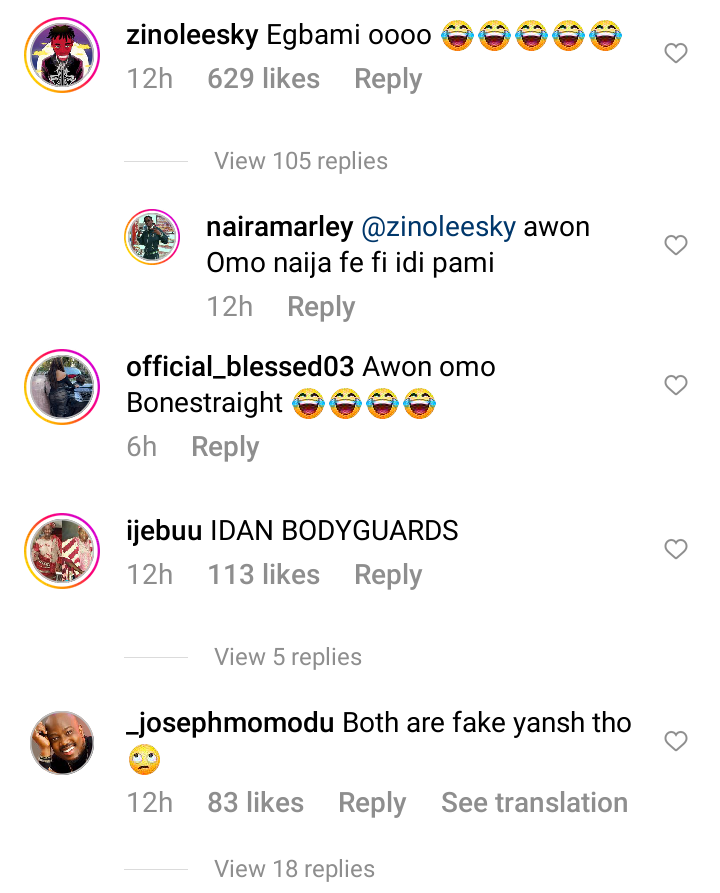The height and width of the screenshot is (893, 720).
Task: Expand View 105 replies under zinoleesky
Action: [x=301, y=161]
